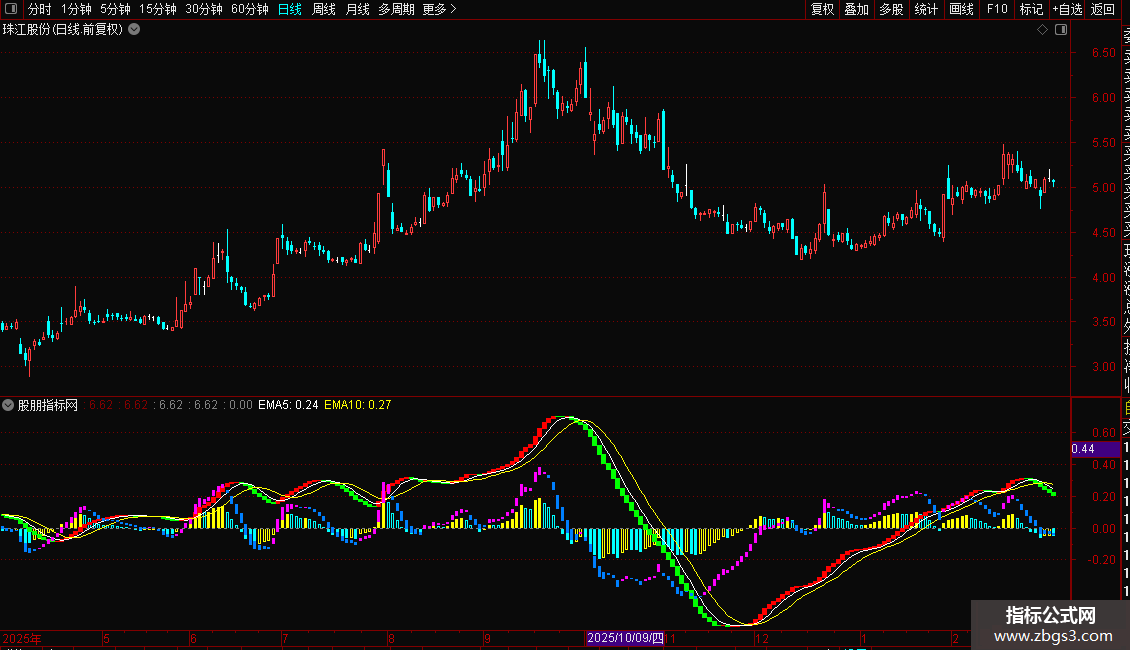The image size is (1130, 650).
Task: Open the 统计 statistics tool
Action: click(x=926, y=9)
